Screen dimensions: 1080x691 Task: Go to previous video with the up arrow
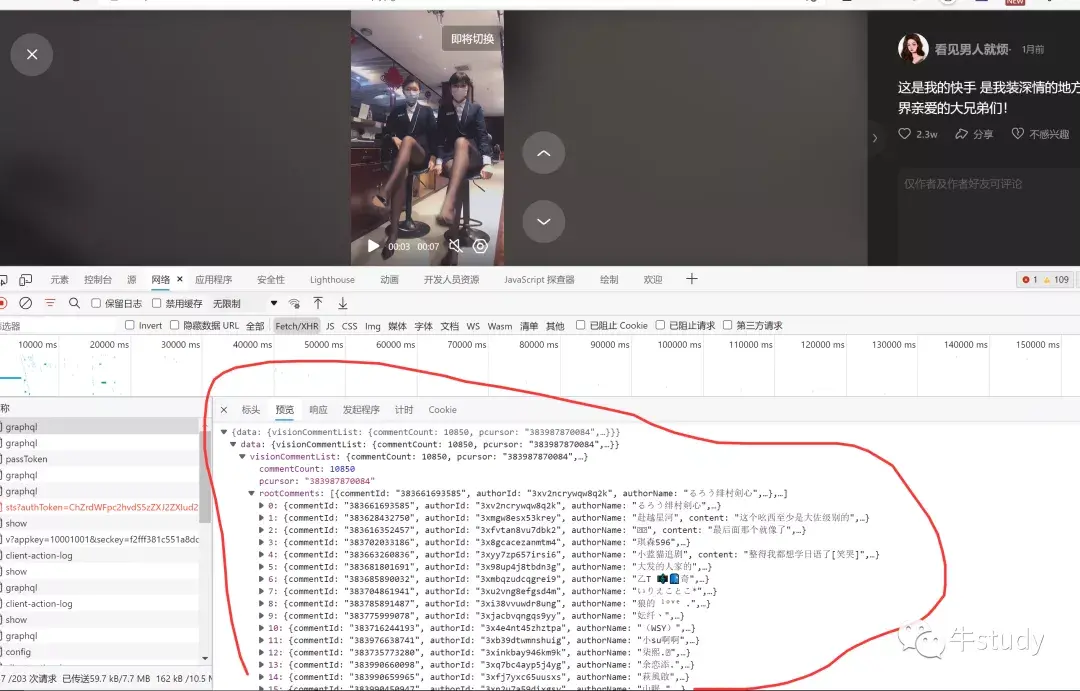click(x=543, y=153)
